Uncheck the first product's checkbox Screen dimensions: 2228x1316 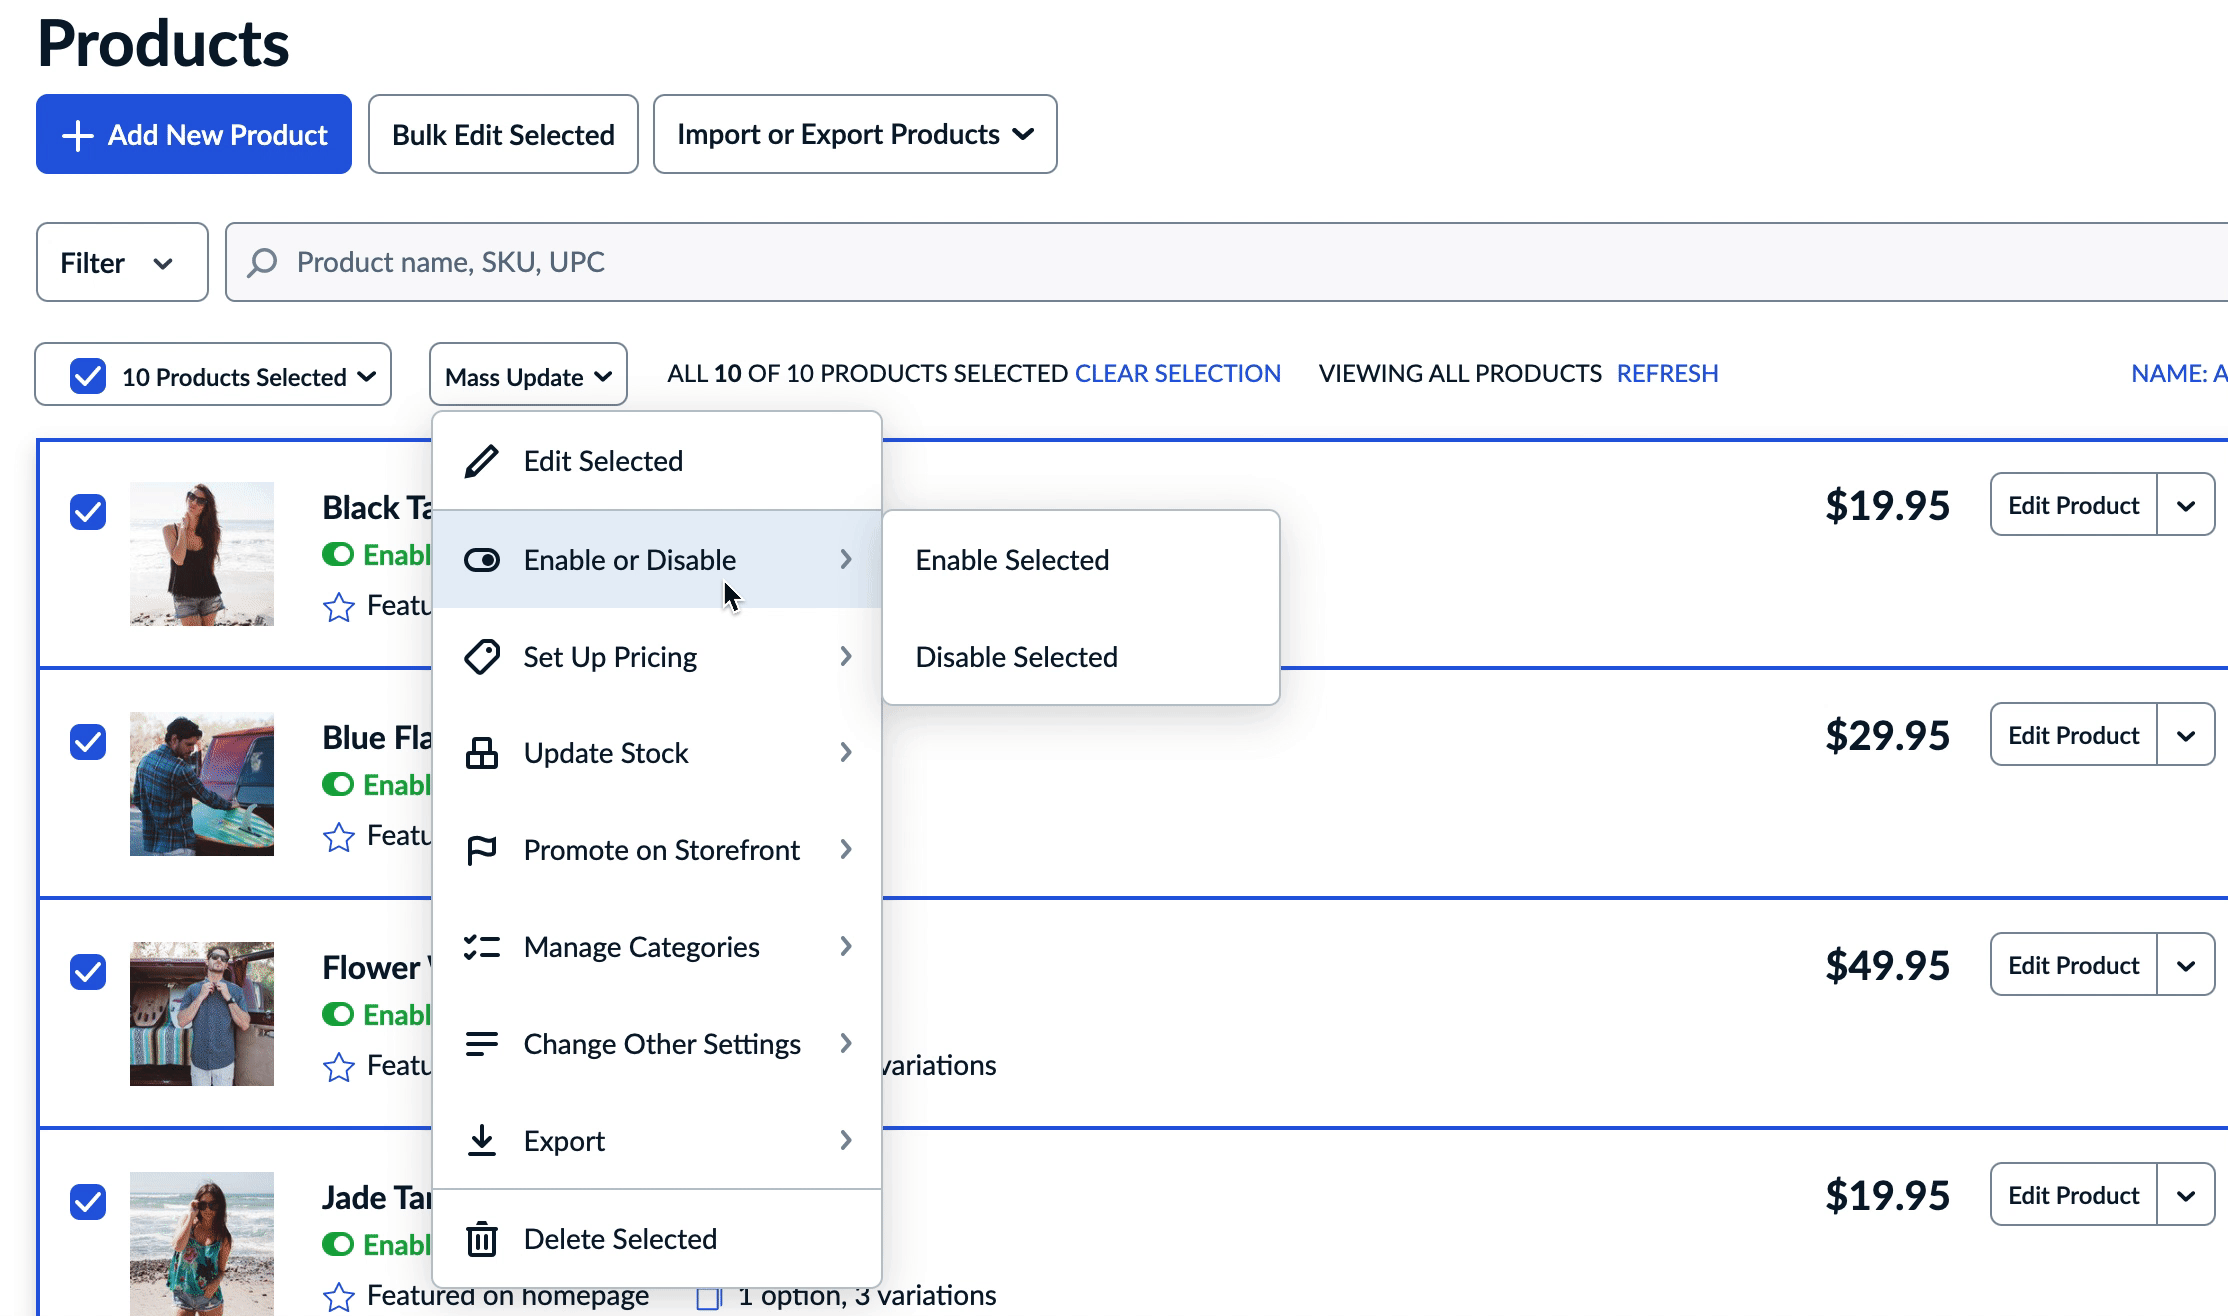tap(88, 512)
